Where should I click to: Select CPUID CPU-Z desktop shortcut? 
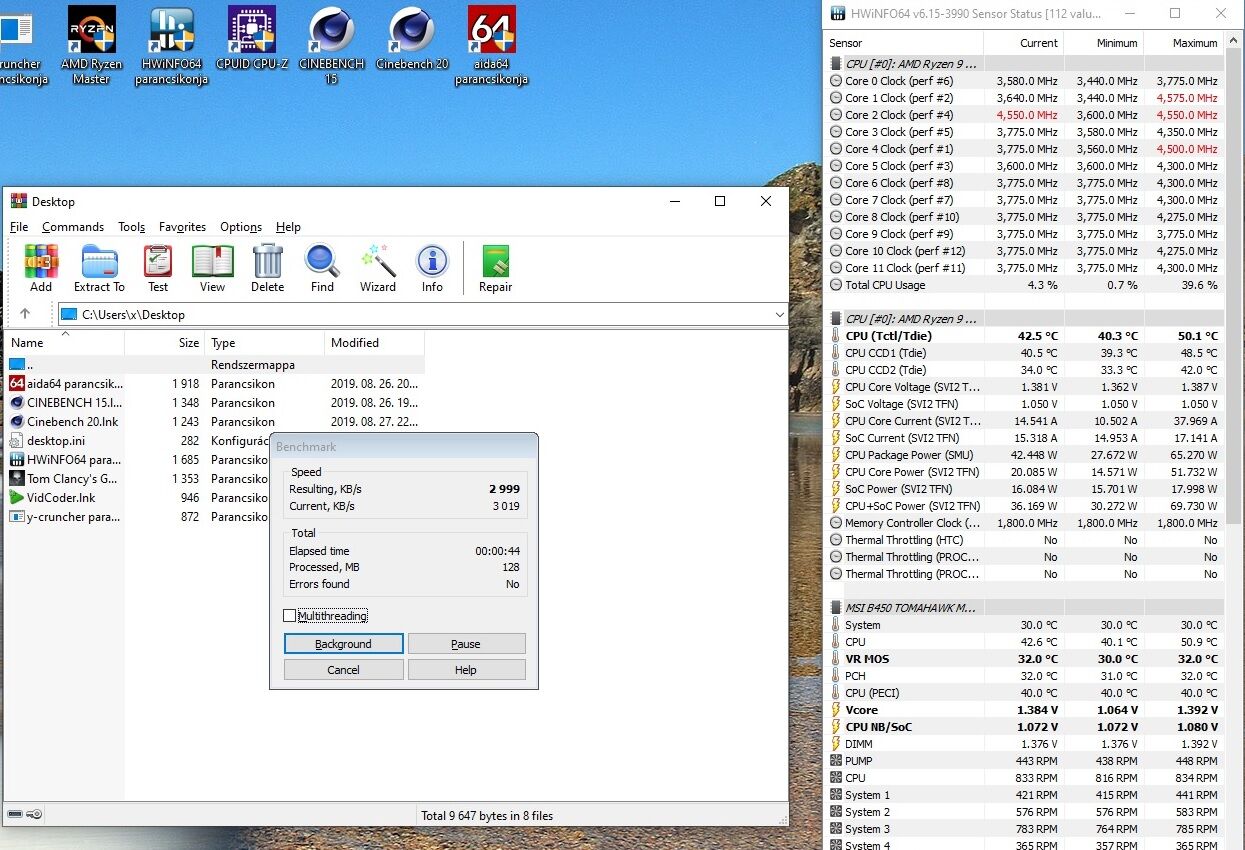click(x=251, y=38)
